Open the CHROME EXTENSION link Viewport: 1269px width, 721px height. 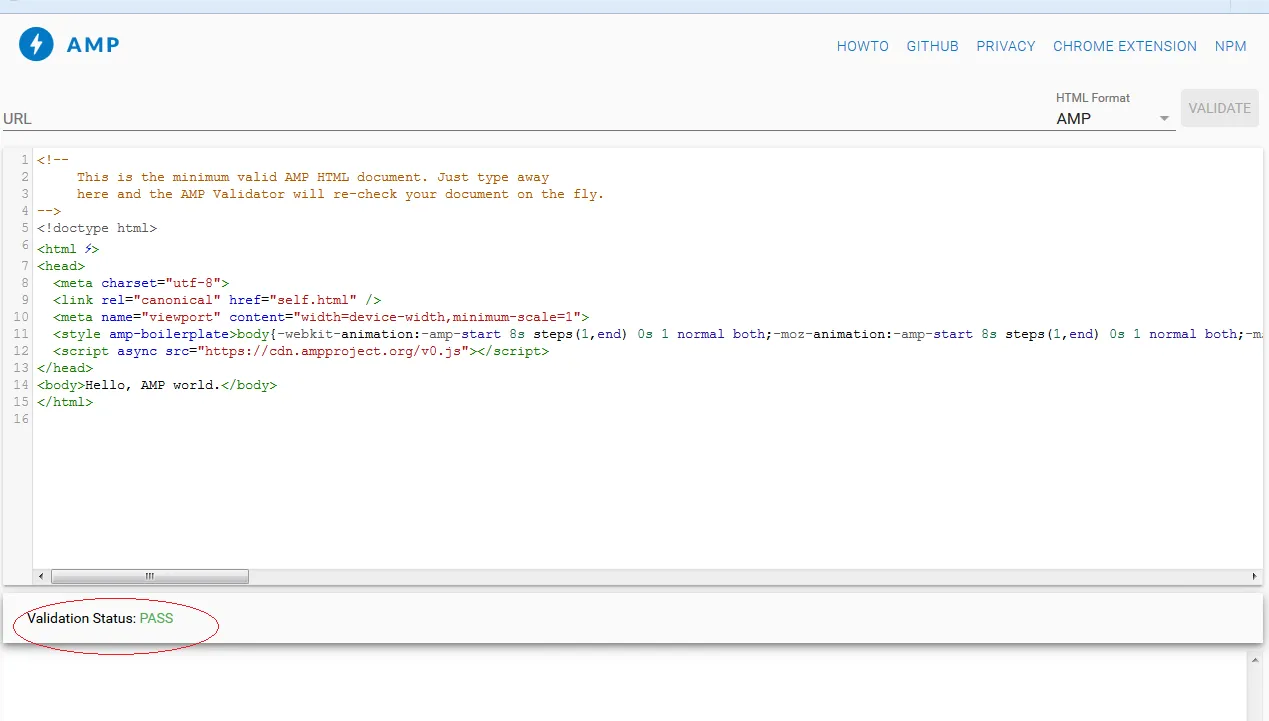1124,46
